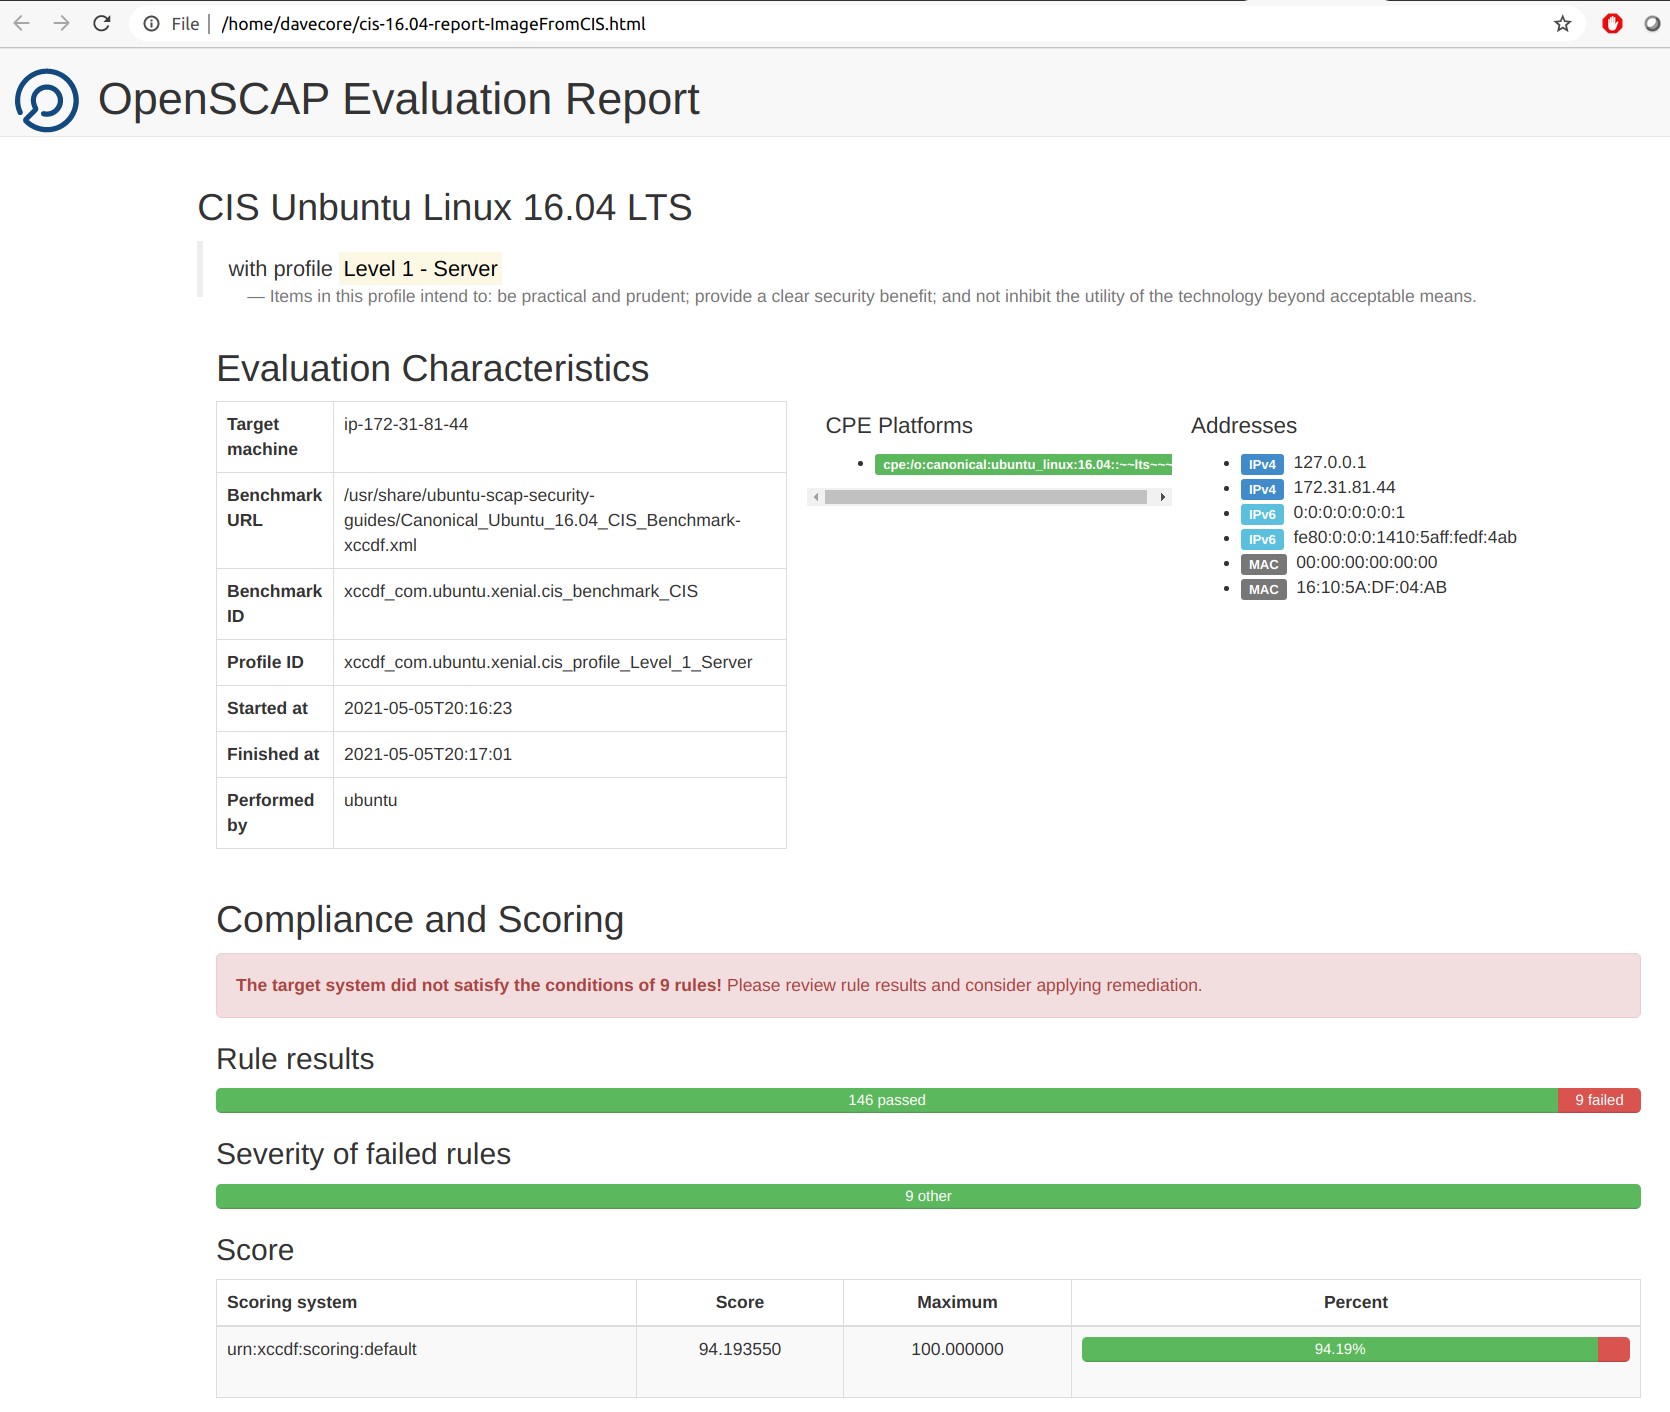Viewport: 1670px width, 1412px height.
Task: Click the OpenSCAP logo icon
Action: (x=46, y=100)
